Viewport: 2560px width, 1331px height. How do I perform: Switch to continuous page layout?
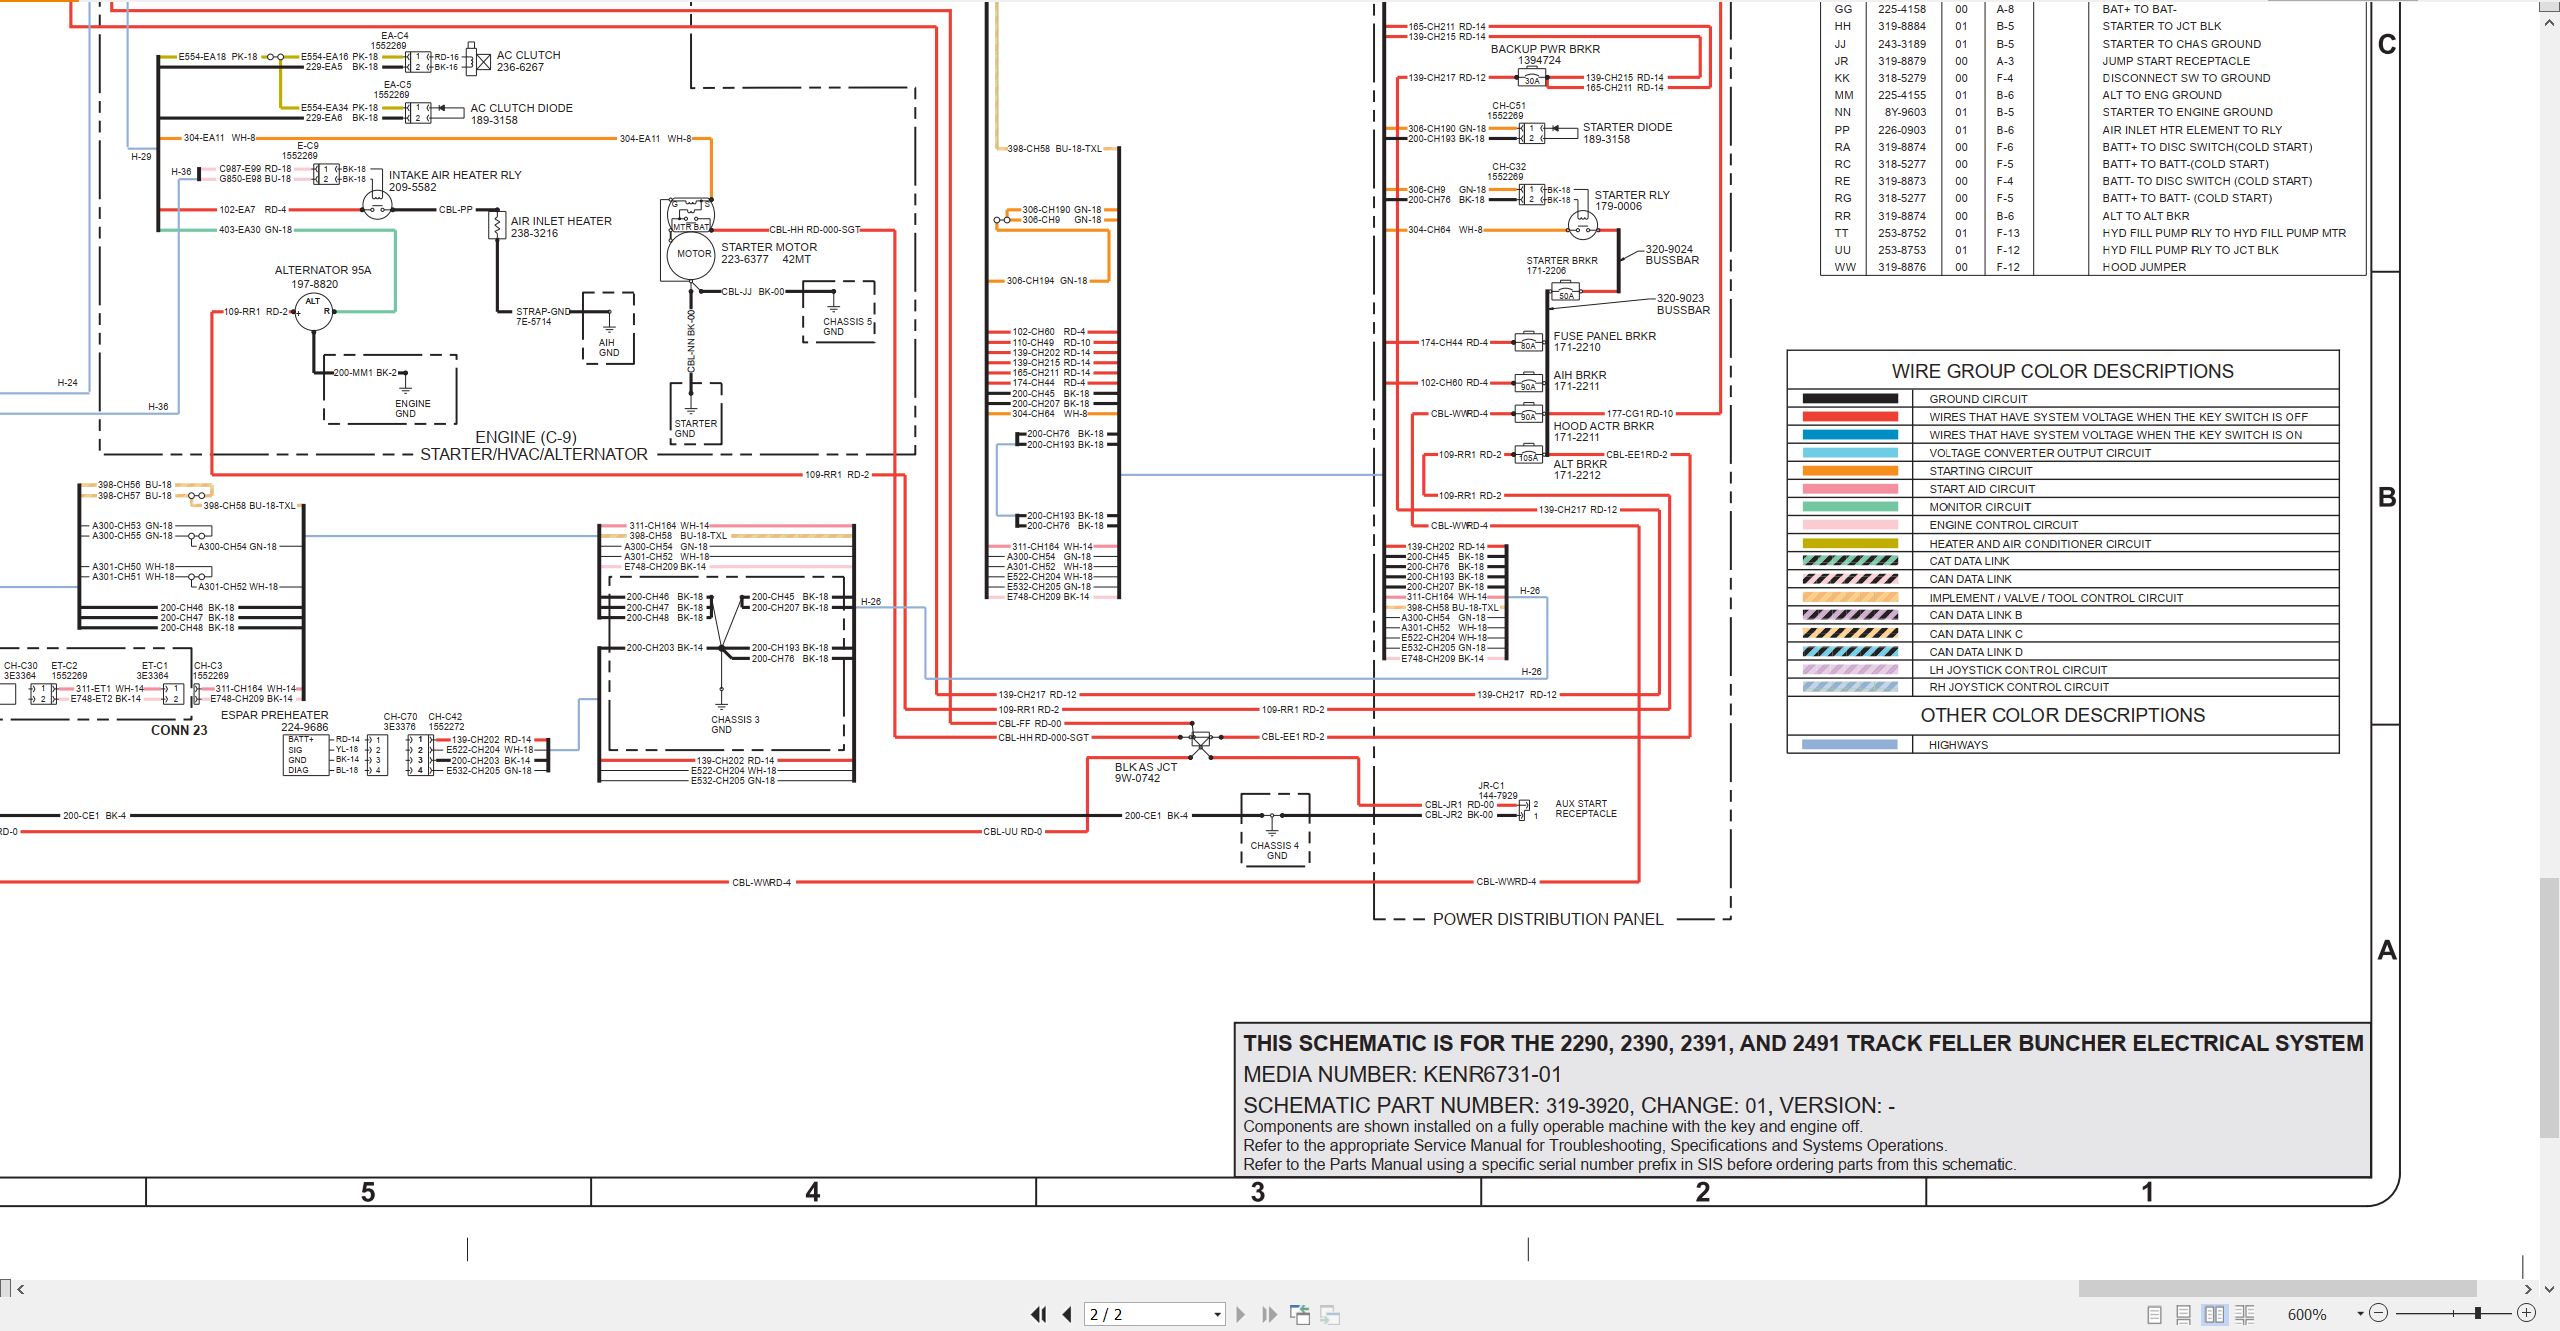tap(2184, 1314)
